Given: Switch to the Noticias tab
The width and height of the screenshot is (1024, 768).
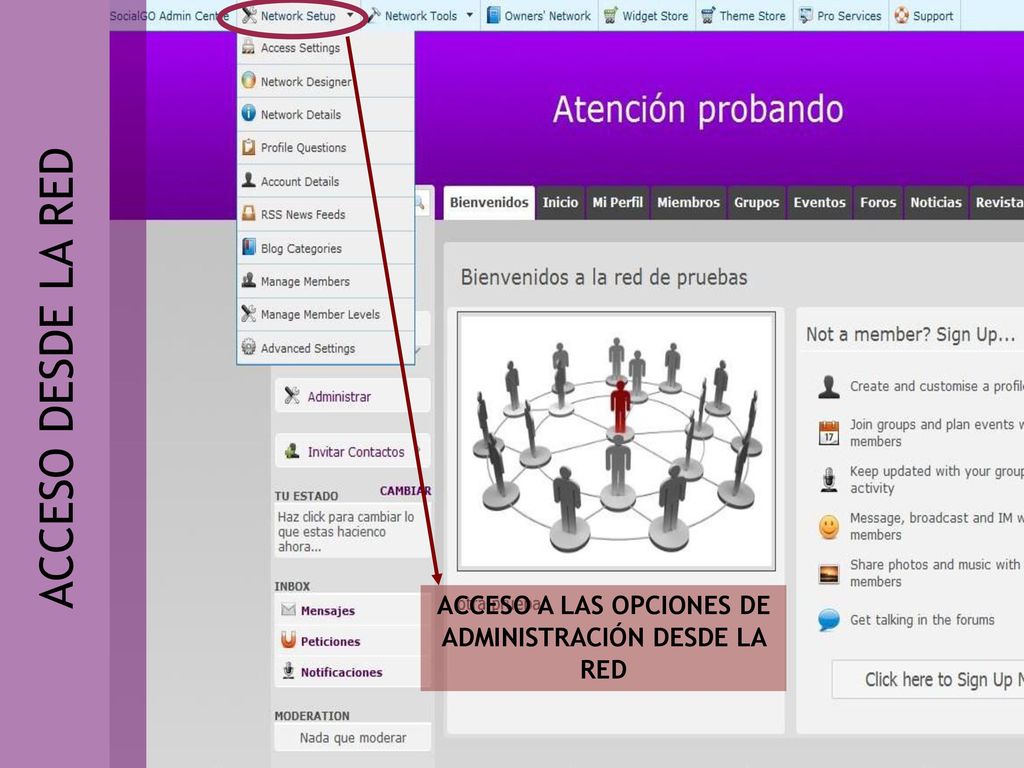Looking at the screenshot, I should 936,202.
